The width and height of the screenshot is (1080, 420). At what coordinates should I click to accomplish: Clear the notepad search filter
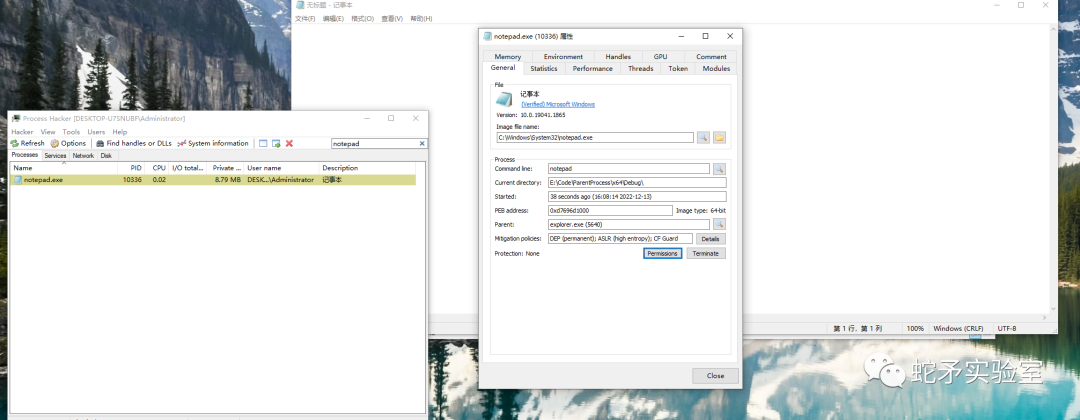422,143
